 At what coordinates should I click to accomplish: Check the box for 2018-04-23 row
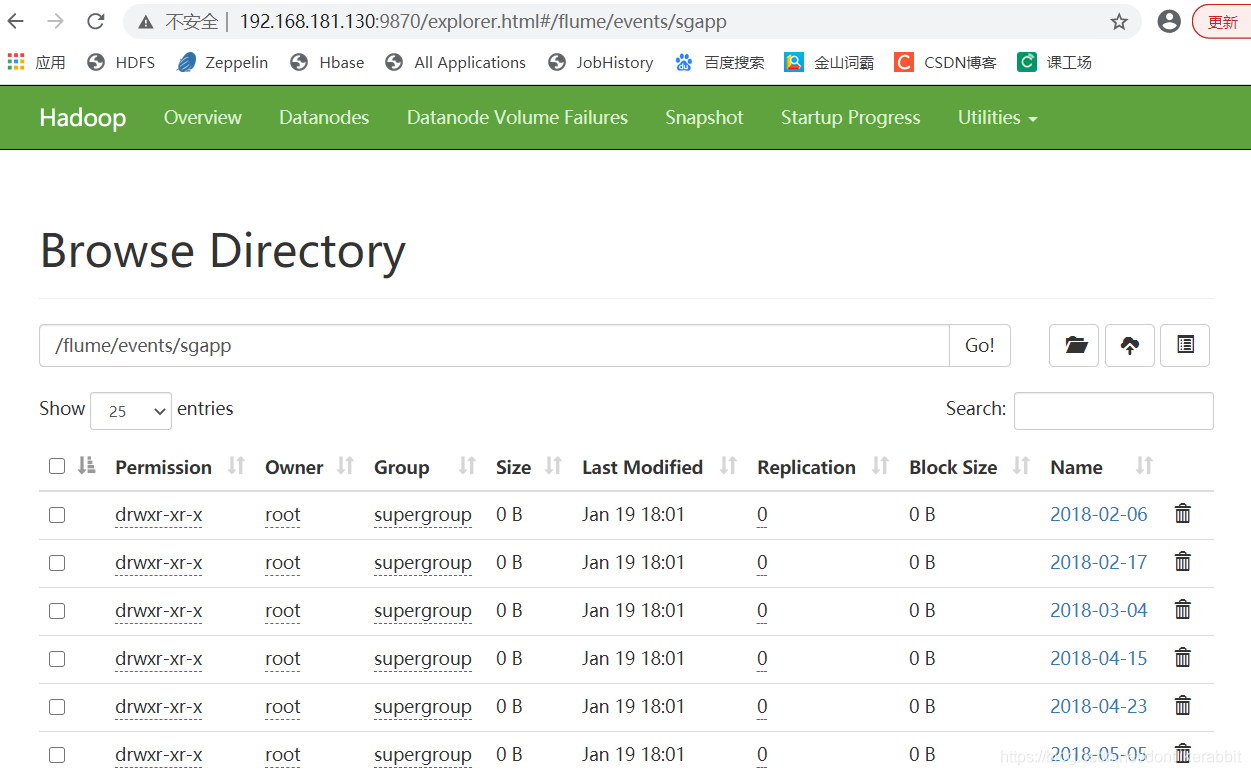(x=57, y=707)
